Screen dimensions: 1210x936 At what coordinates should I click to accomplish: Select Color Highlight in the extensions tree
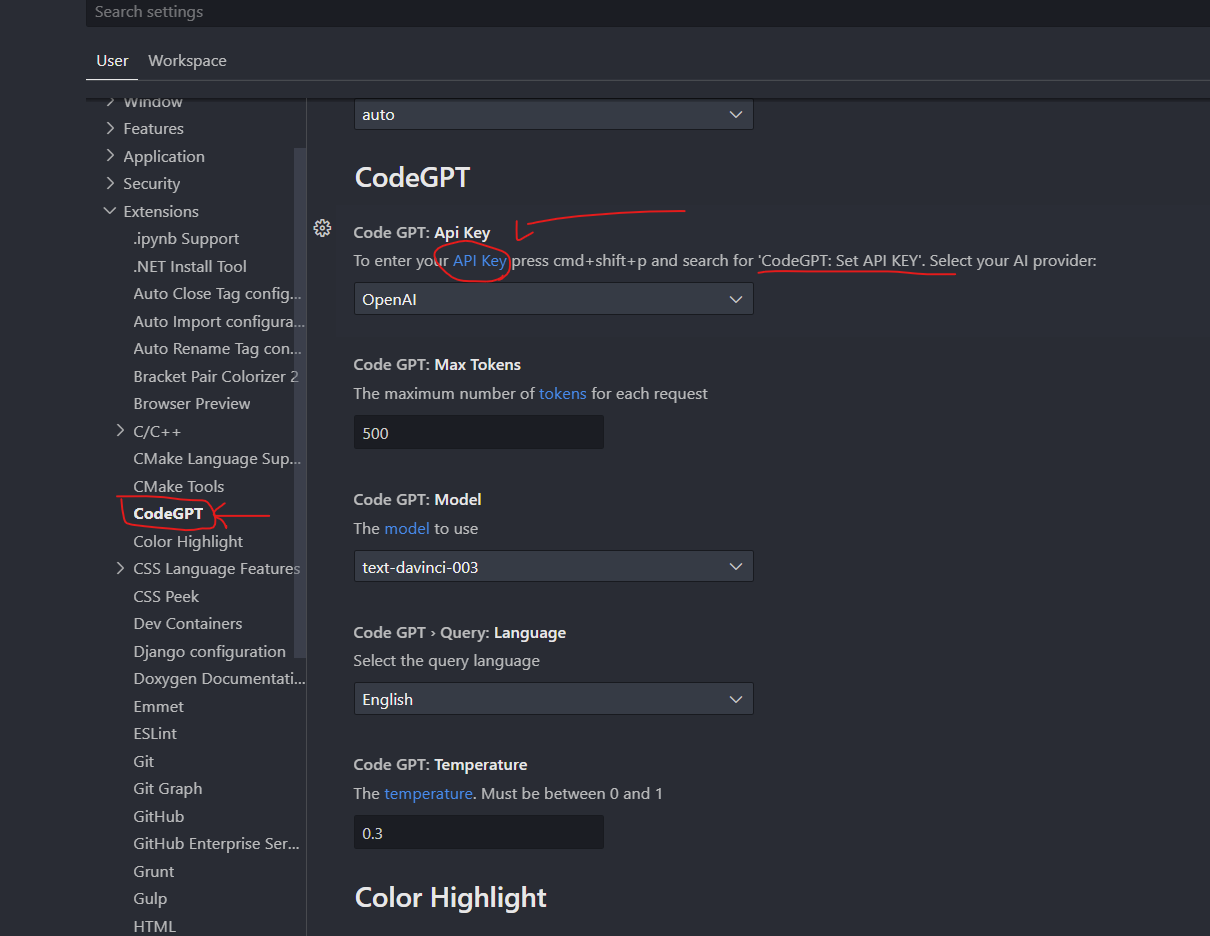[188, 541]
